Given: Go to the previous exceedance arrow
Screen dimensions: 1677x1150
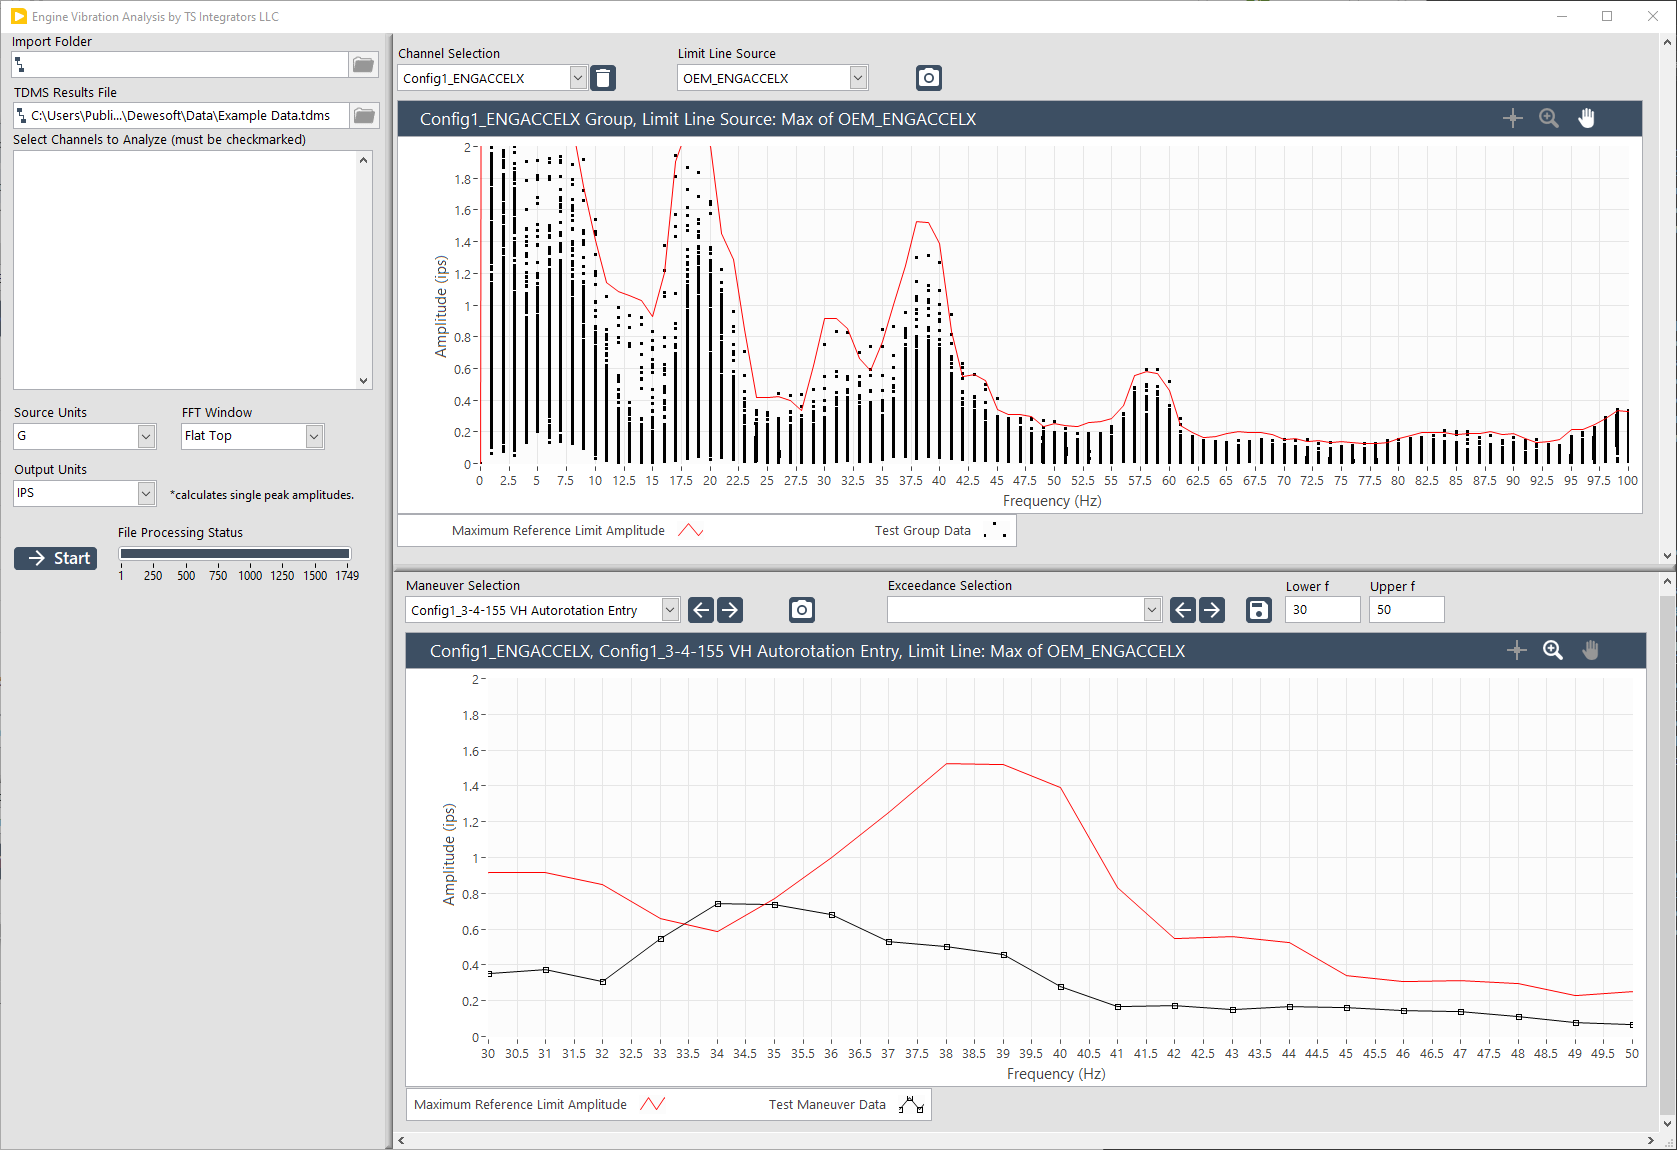Looking at the screenshot, I should tap(1183, 610).
